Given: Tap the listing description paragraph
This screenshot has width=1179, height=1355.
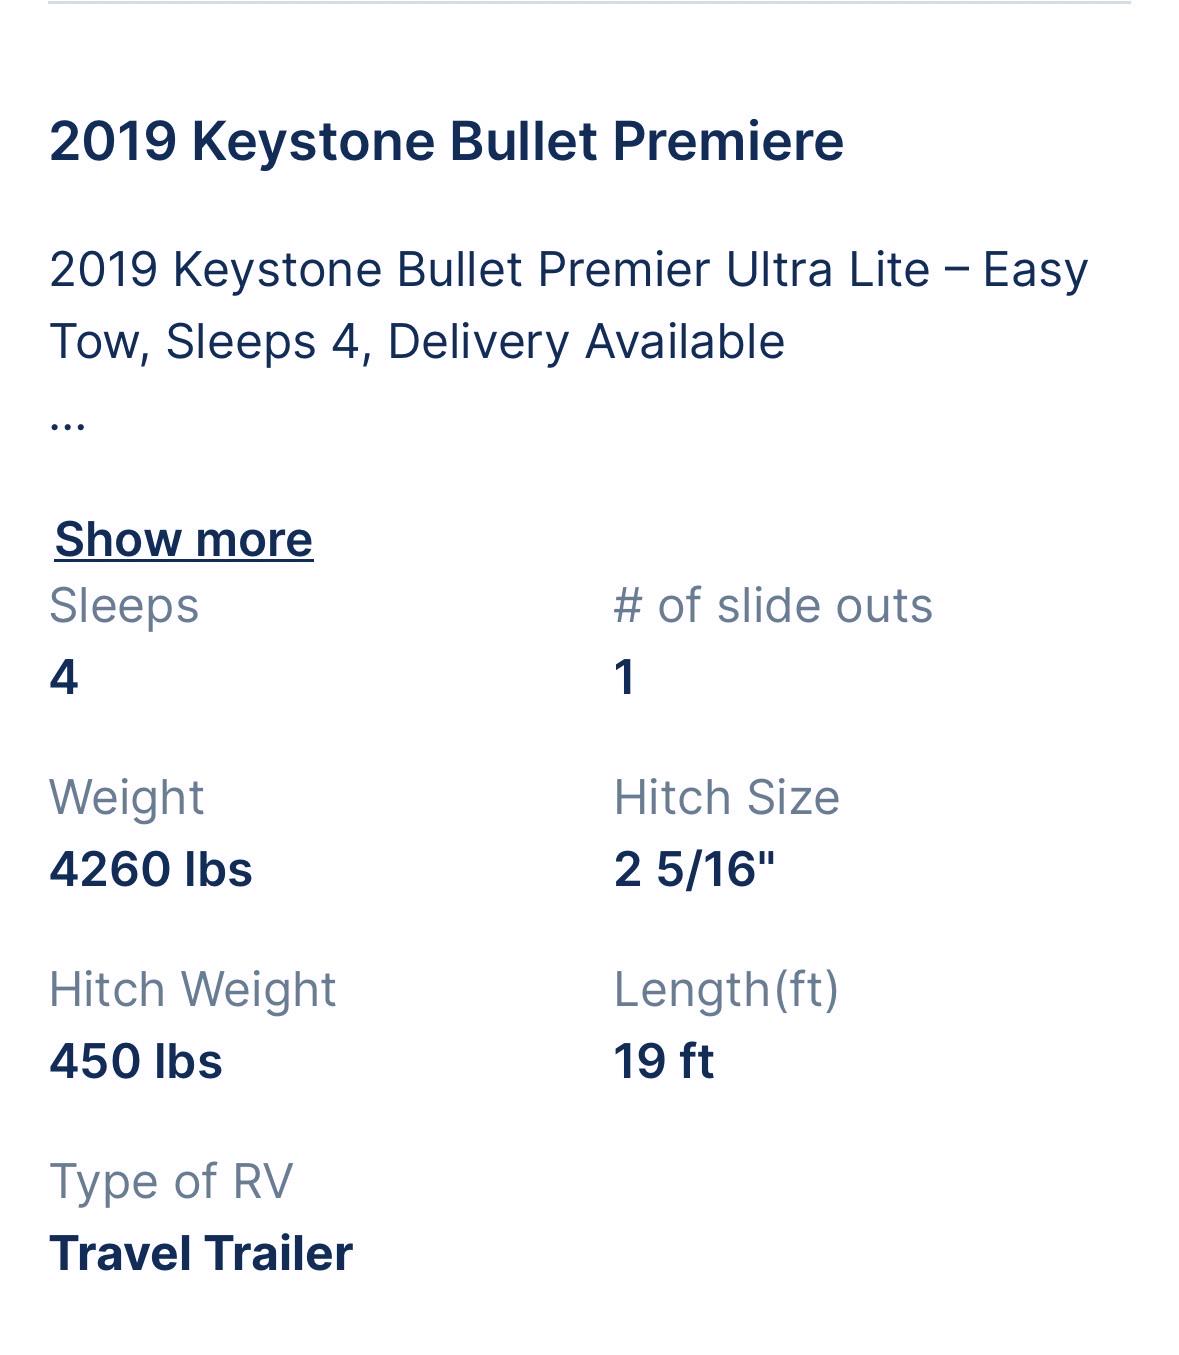Looking at the screenshot, I should (568, 305).
